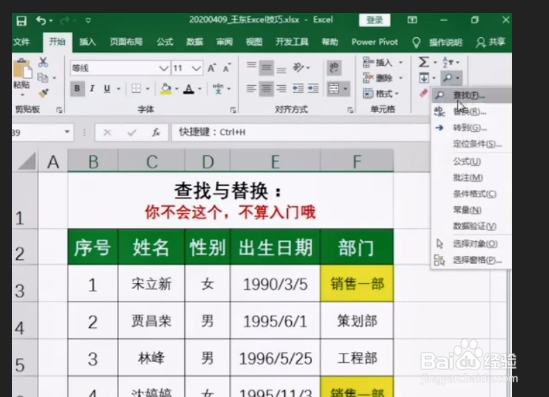This screenshot has width=549, height=397.
Task: Click the phonetic guide (wén) icon
Action: click(218, 89)
